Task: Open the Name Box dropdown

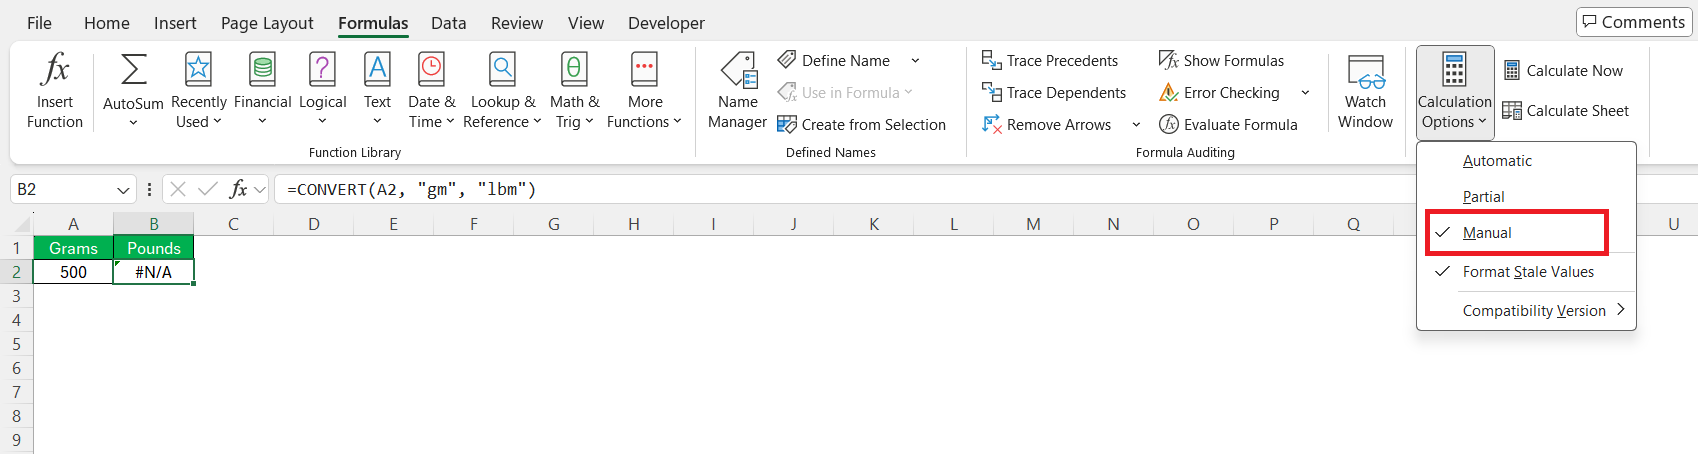Action: coord(123,189)
